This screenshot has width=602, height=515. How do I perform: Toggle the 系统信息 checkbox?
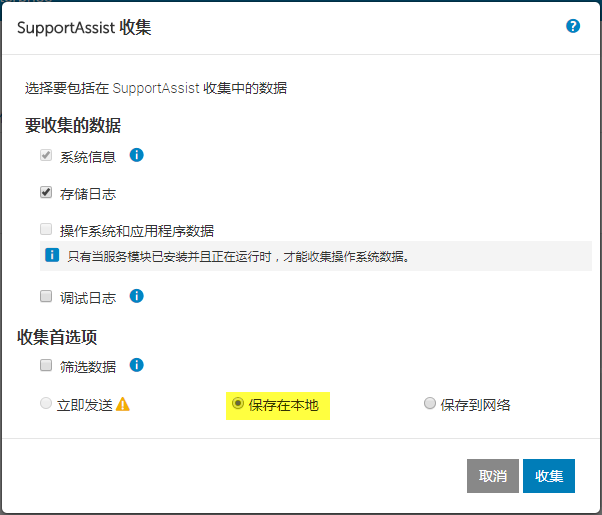[x=46, y=156]
